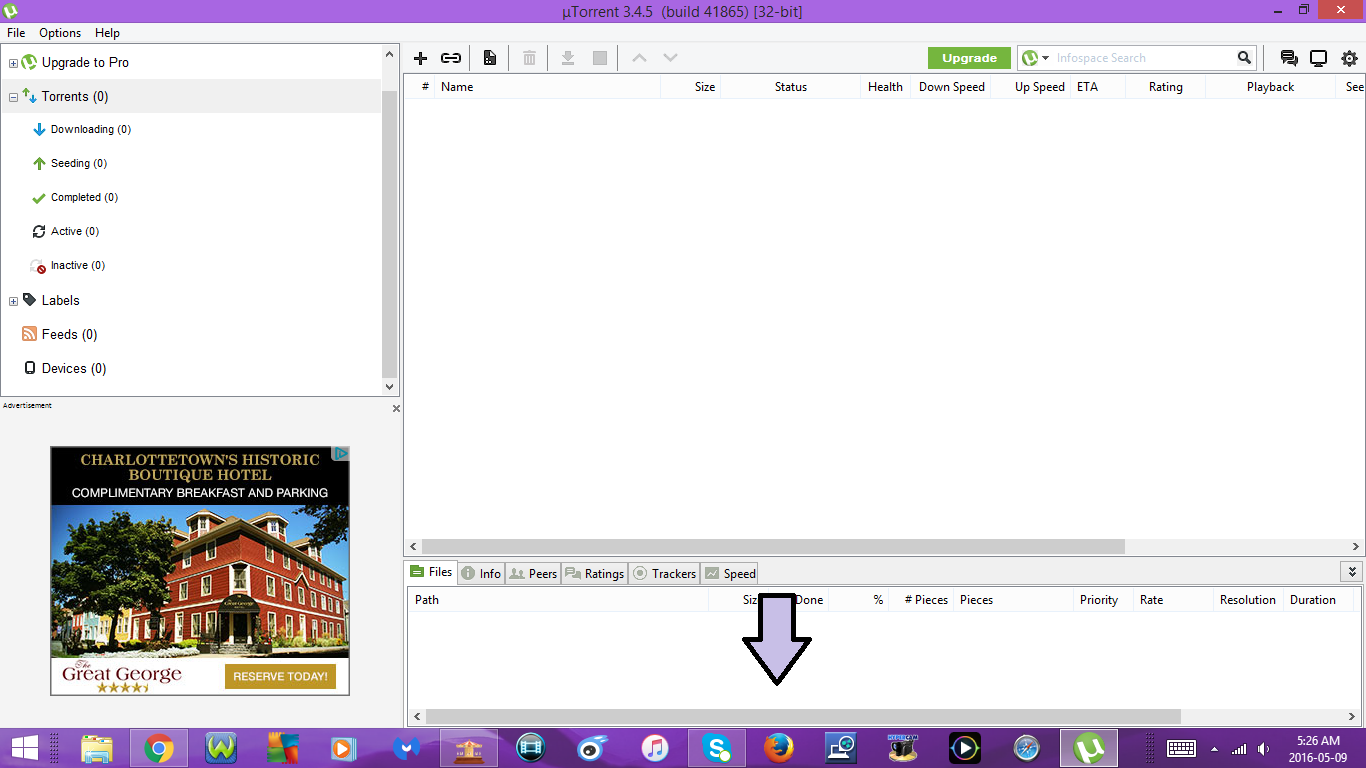Image resolution: width=1366 pixels, height=768 pixels.
Task: Select the Files tab
Action: (431, 572)
